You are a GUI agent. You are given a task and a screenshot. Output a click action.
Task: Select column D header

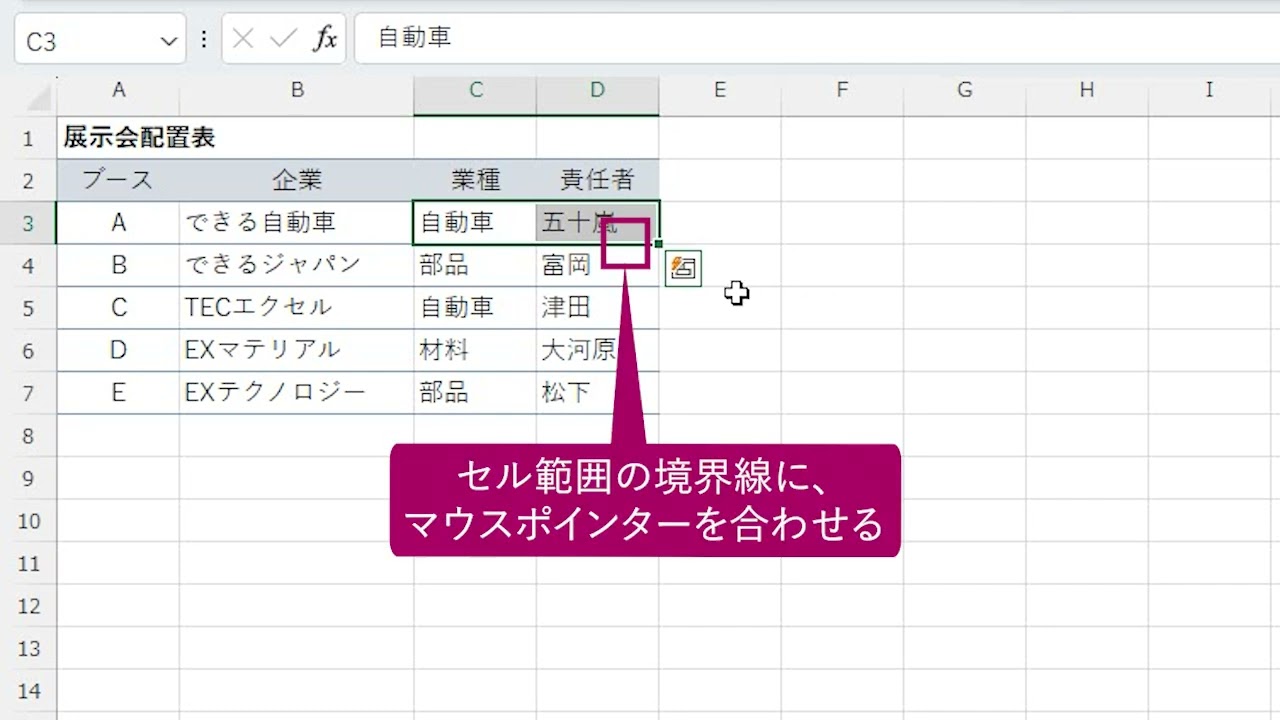[x=597, y=90]
